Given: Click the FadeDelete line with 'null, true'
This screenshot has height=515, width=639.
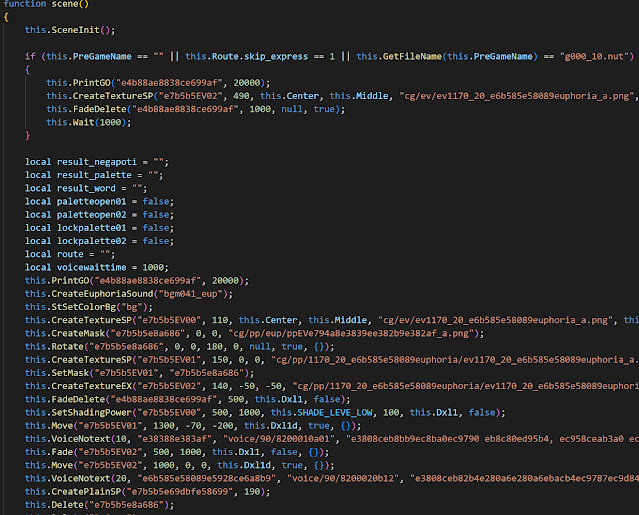Looking at the screenshot, I should (196, 109).
